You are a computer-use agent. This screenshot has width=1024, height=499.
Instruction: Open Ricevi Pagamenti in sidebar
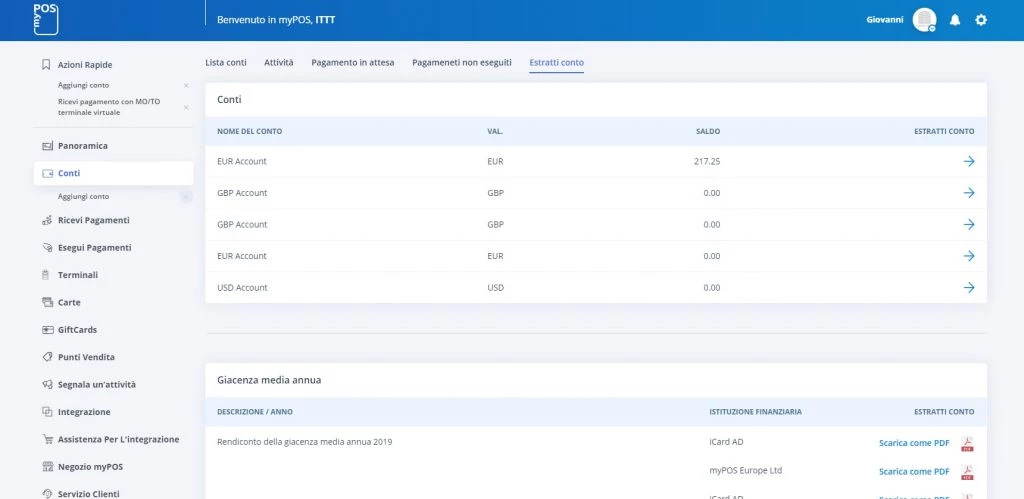pos(93,220)
